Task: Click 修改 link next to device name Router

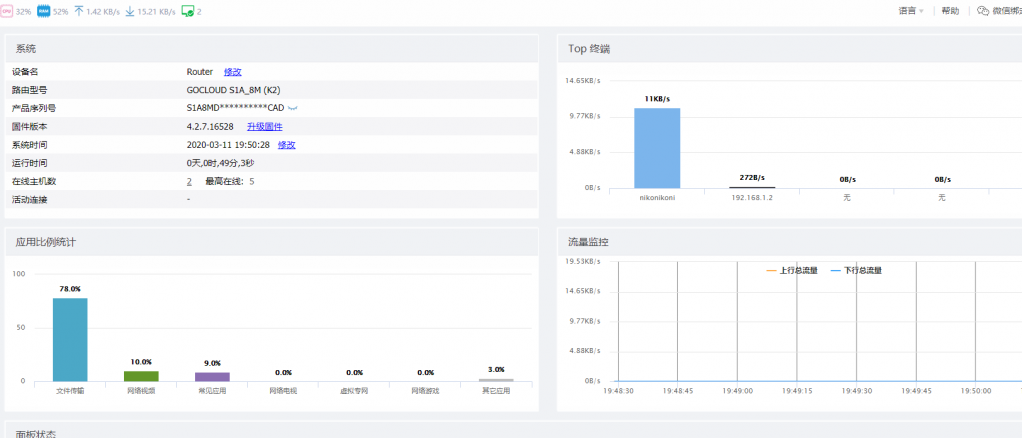Action: 233,72
